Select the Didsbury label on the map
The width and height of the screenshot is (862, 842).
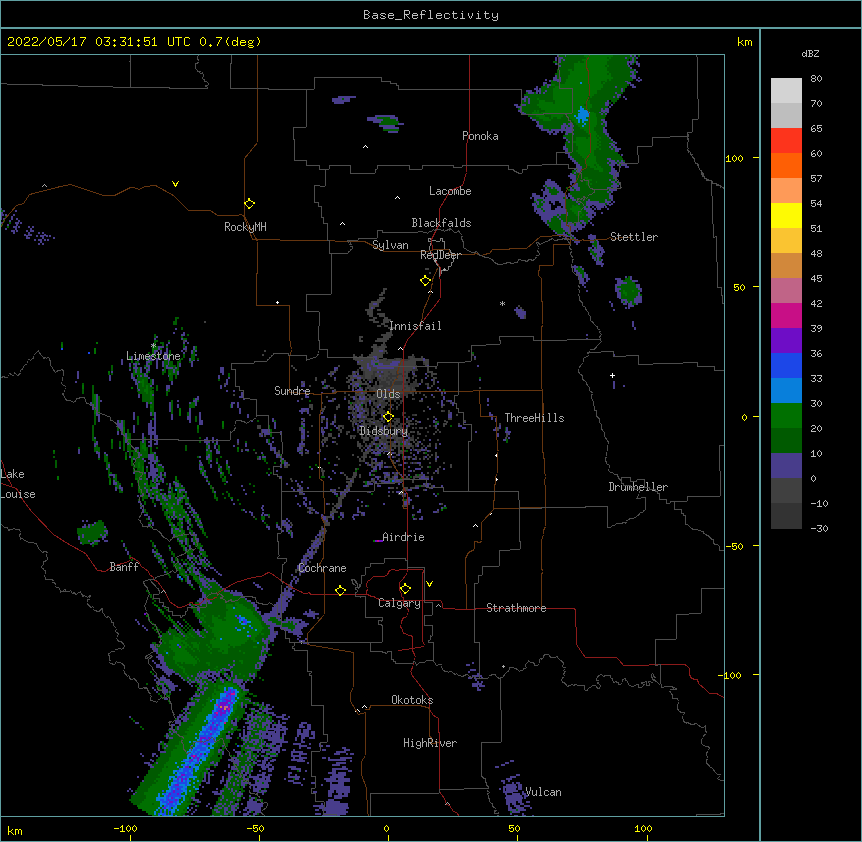[384, 431]
